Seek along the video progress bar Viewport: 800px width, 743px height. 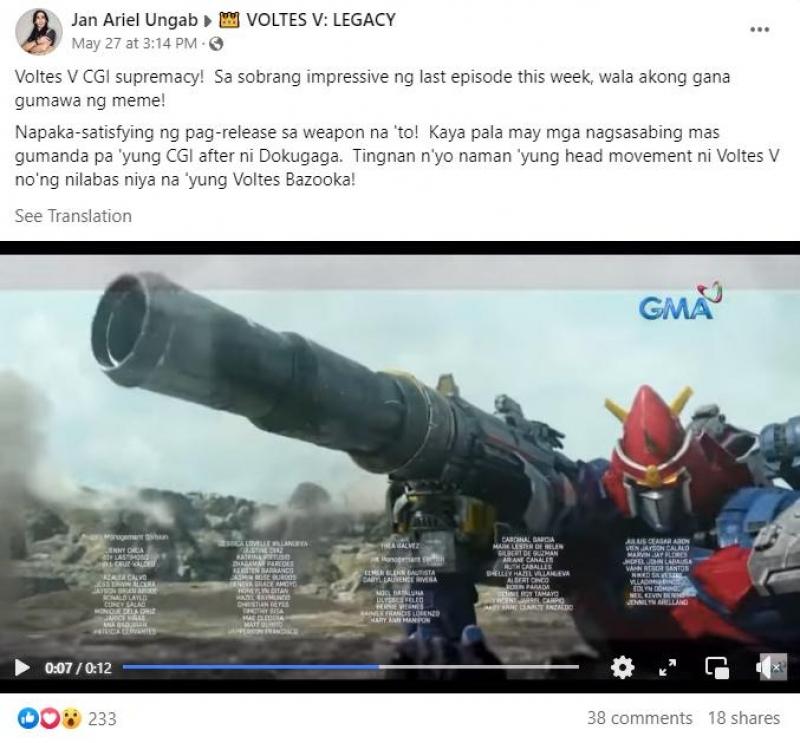(x=351, y=667)
